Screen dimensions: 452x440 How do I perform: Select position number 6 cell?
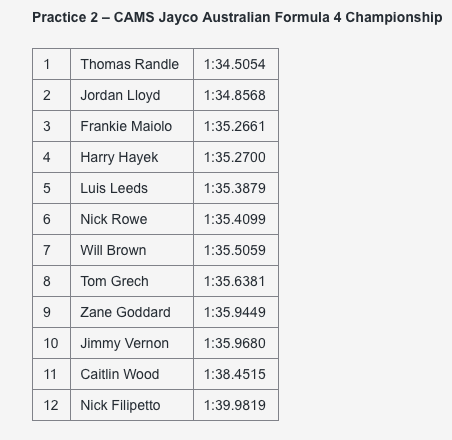coord(51,219)
